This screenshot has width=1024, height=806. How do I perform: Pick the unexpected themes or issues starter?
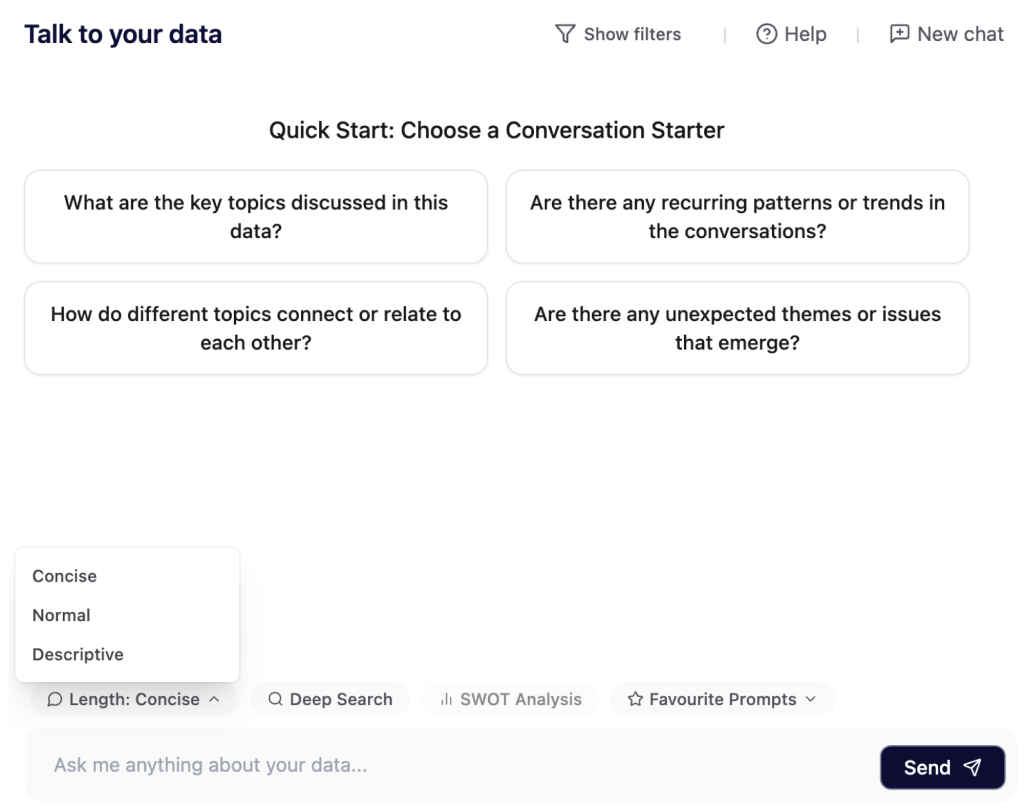737,328
